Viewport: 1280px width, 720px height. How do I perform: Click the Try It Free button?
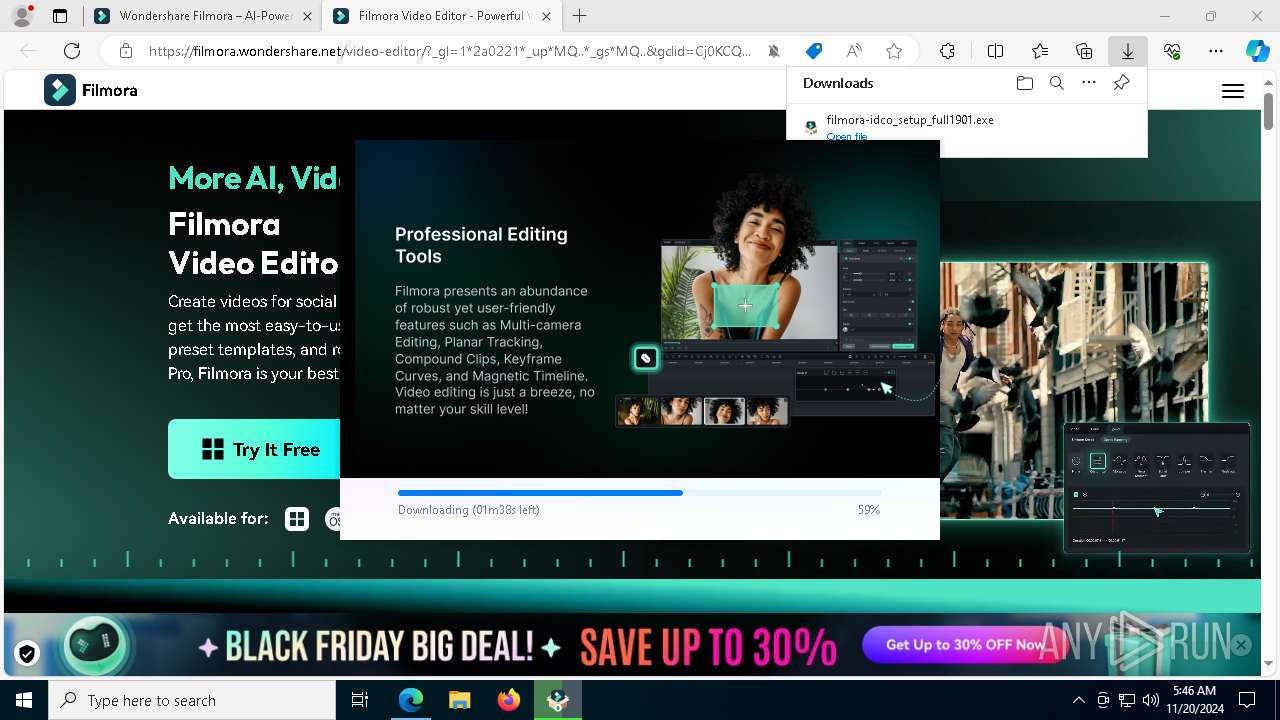point(254,449)
